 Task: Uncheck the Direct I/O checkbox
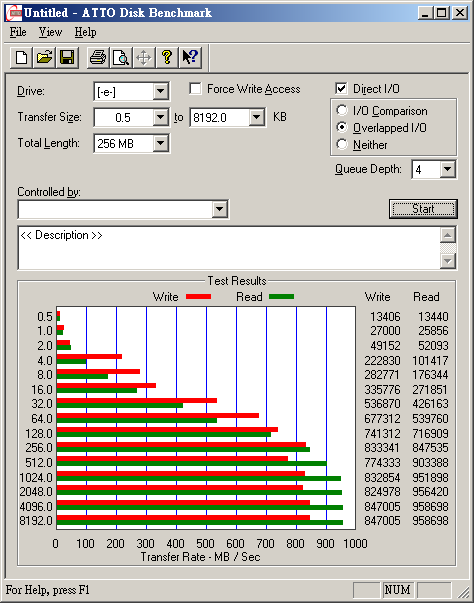pos(341,88)
